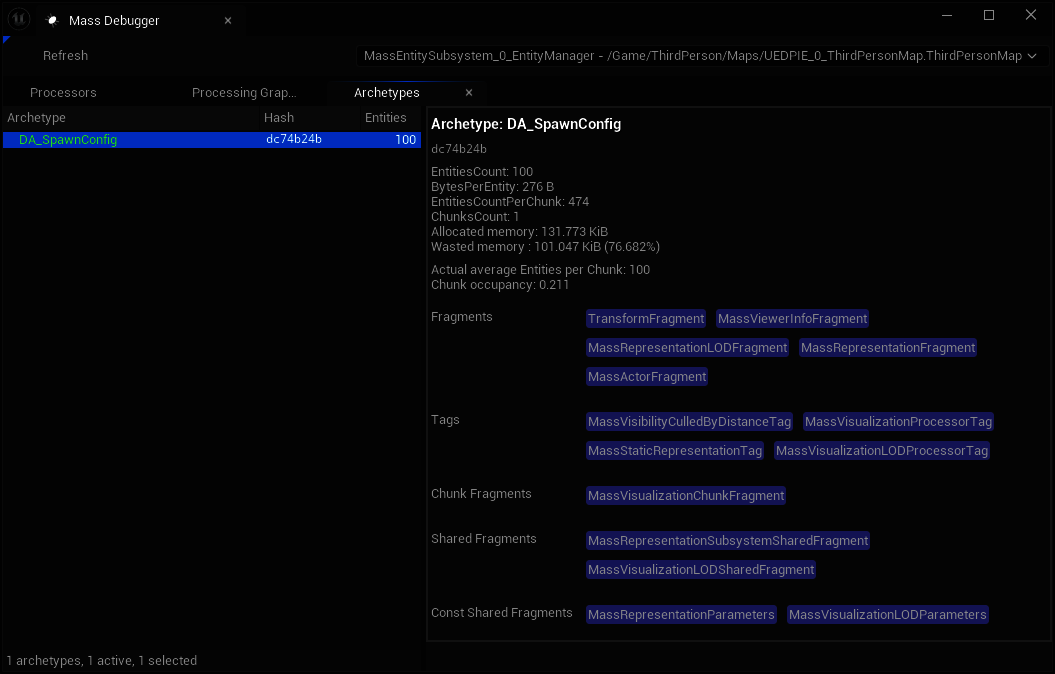
Task: Click the MassVisualizationProcessorTag chip
Action: (898, 422)
